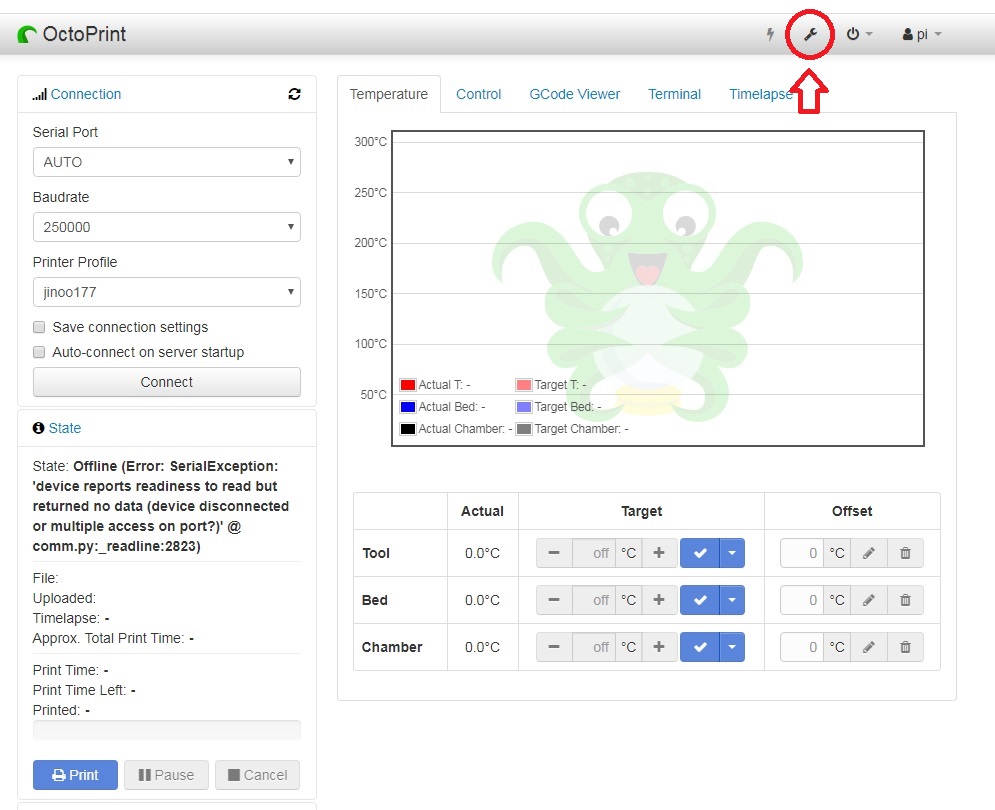Image resolution: width=995 pixels, height=810 pixels.
Task: Apply Tool target temperature with check button
Action: 700,553
